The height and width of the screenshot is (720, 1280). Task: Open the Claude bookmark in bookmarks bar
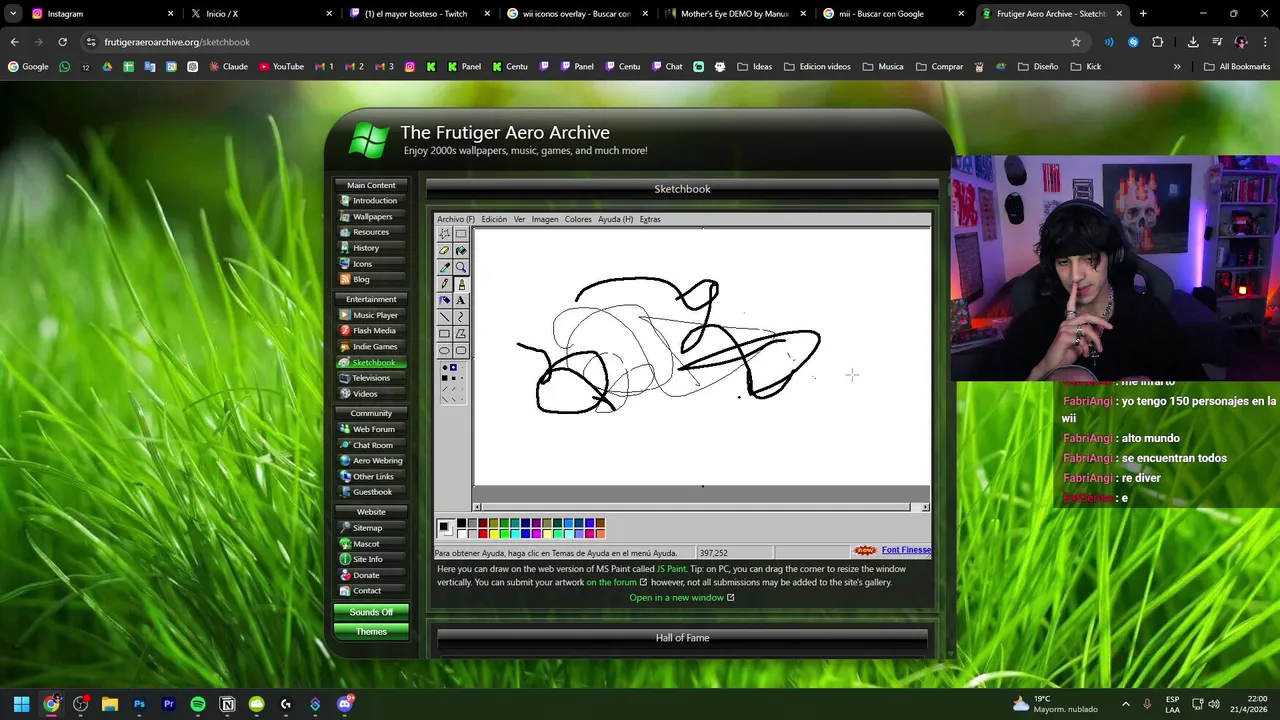tap(228, 67)
